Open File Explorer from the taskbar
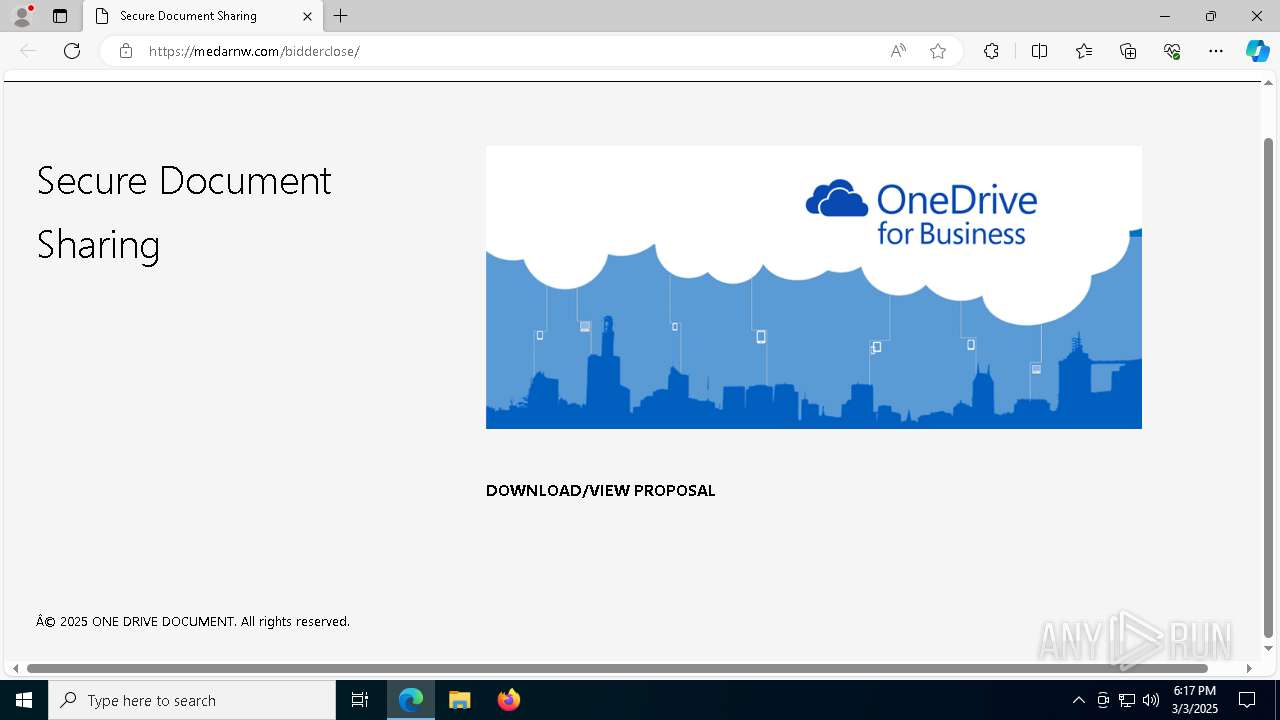Viewport: 1280px width, 720px height. (x=460, y=700)
